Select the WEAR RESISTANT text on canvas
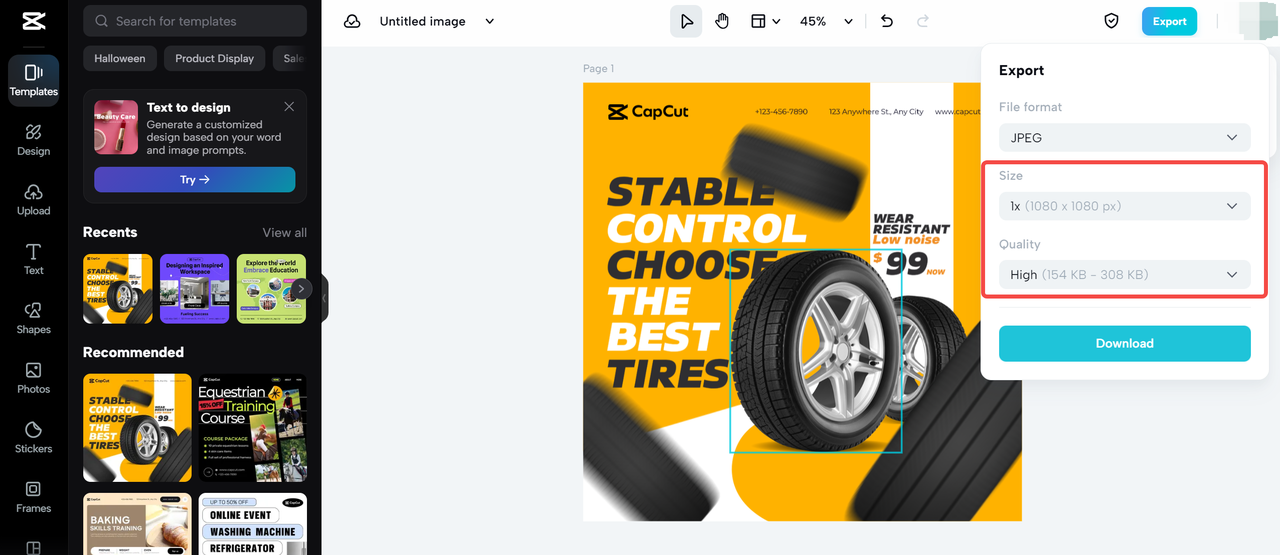The width and height of the screenshot is (1280, 555). point(910,224)
